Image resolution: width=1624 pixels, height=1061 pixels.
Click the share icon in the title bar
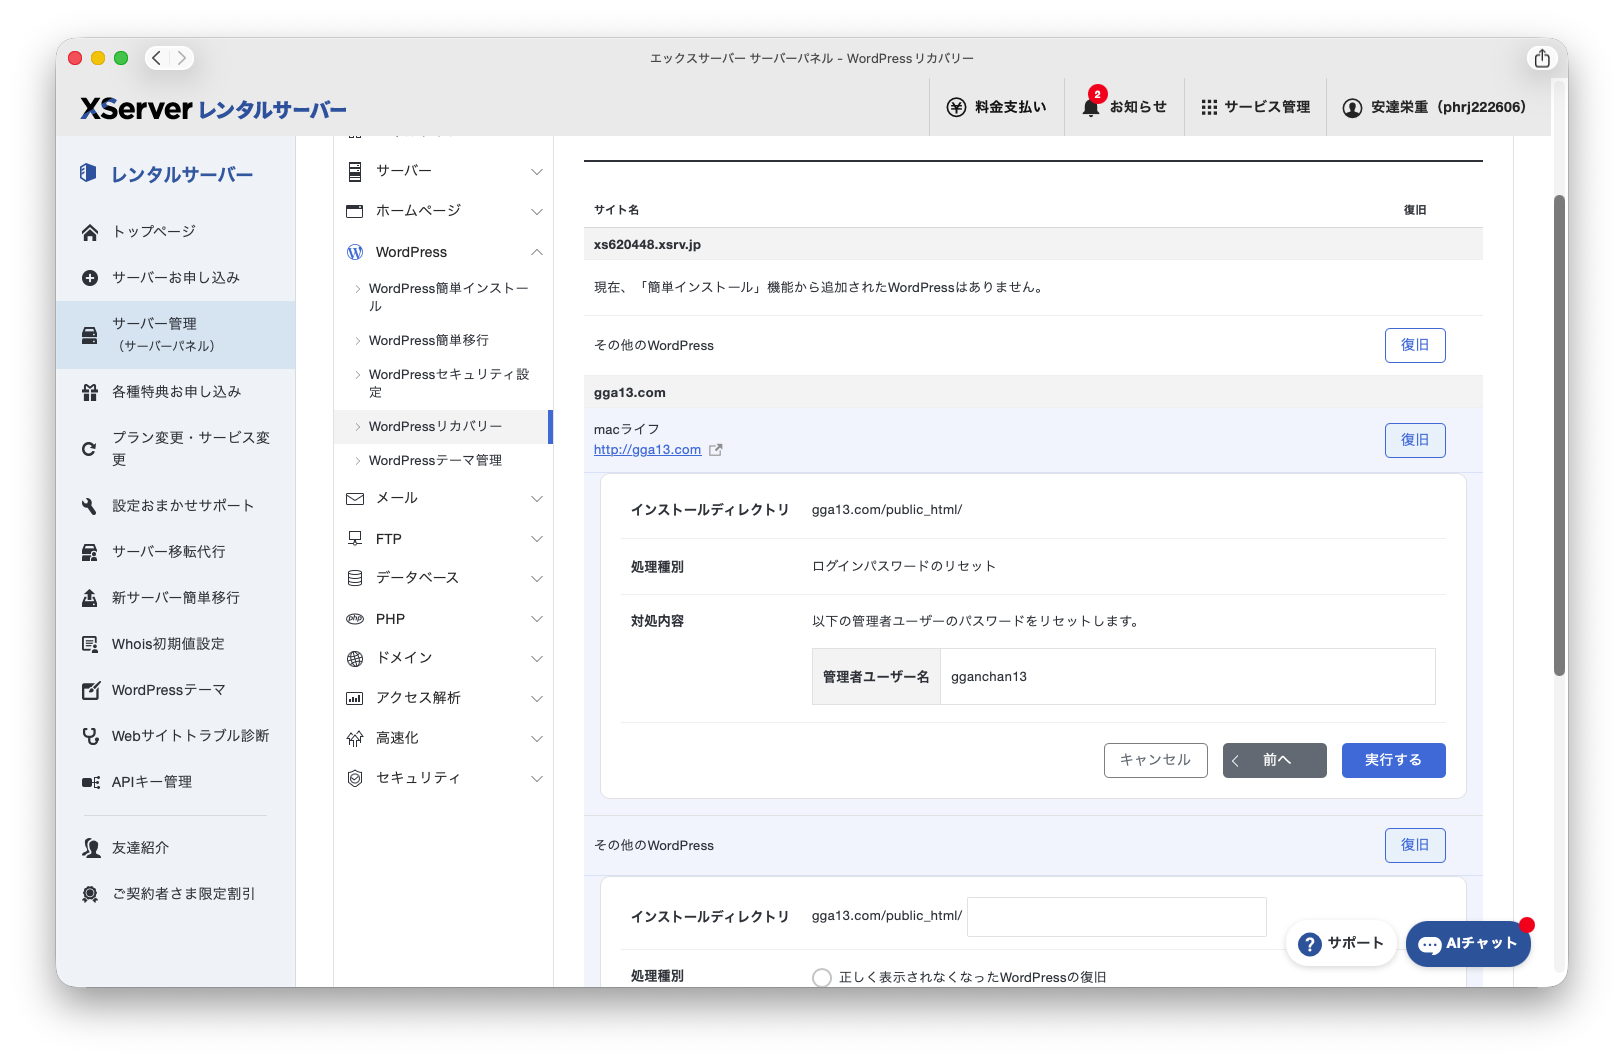tap(1542, 58)
